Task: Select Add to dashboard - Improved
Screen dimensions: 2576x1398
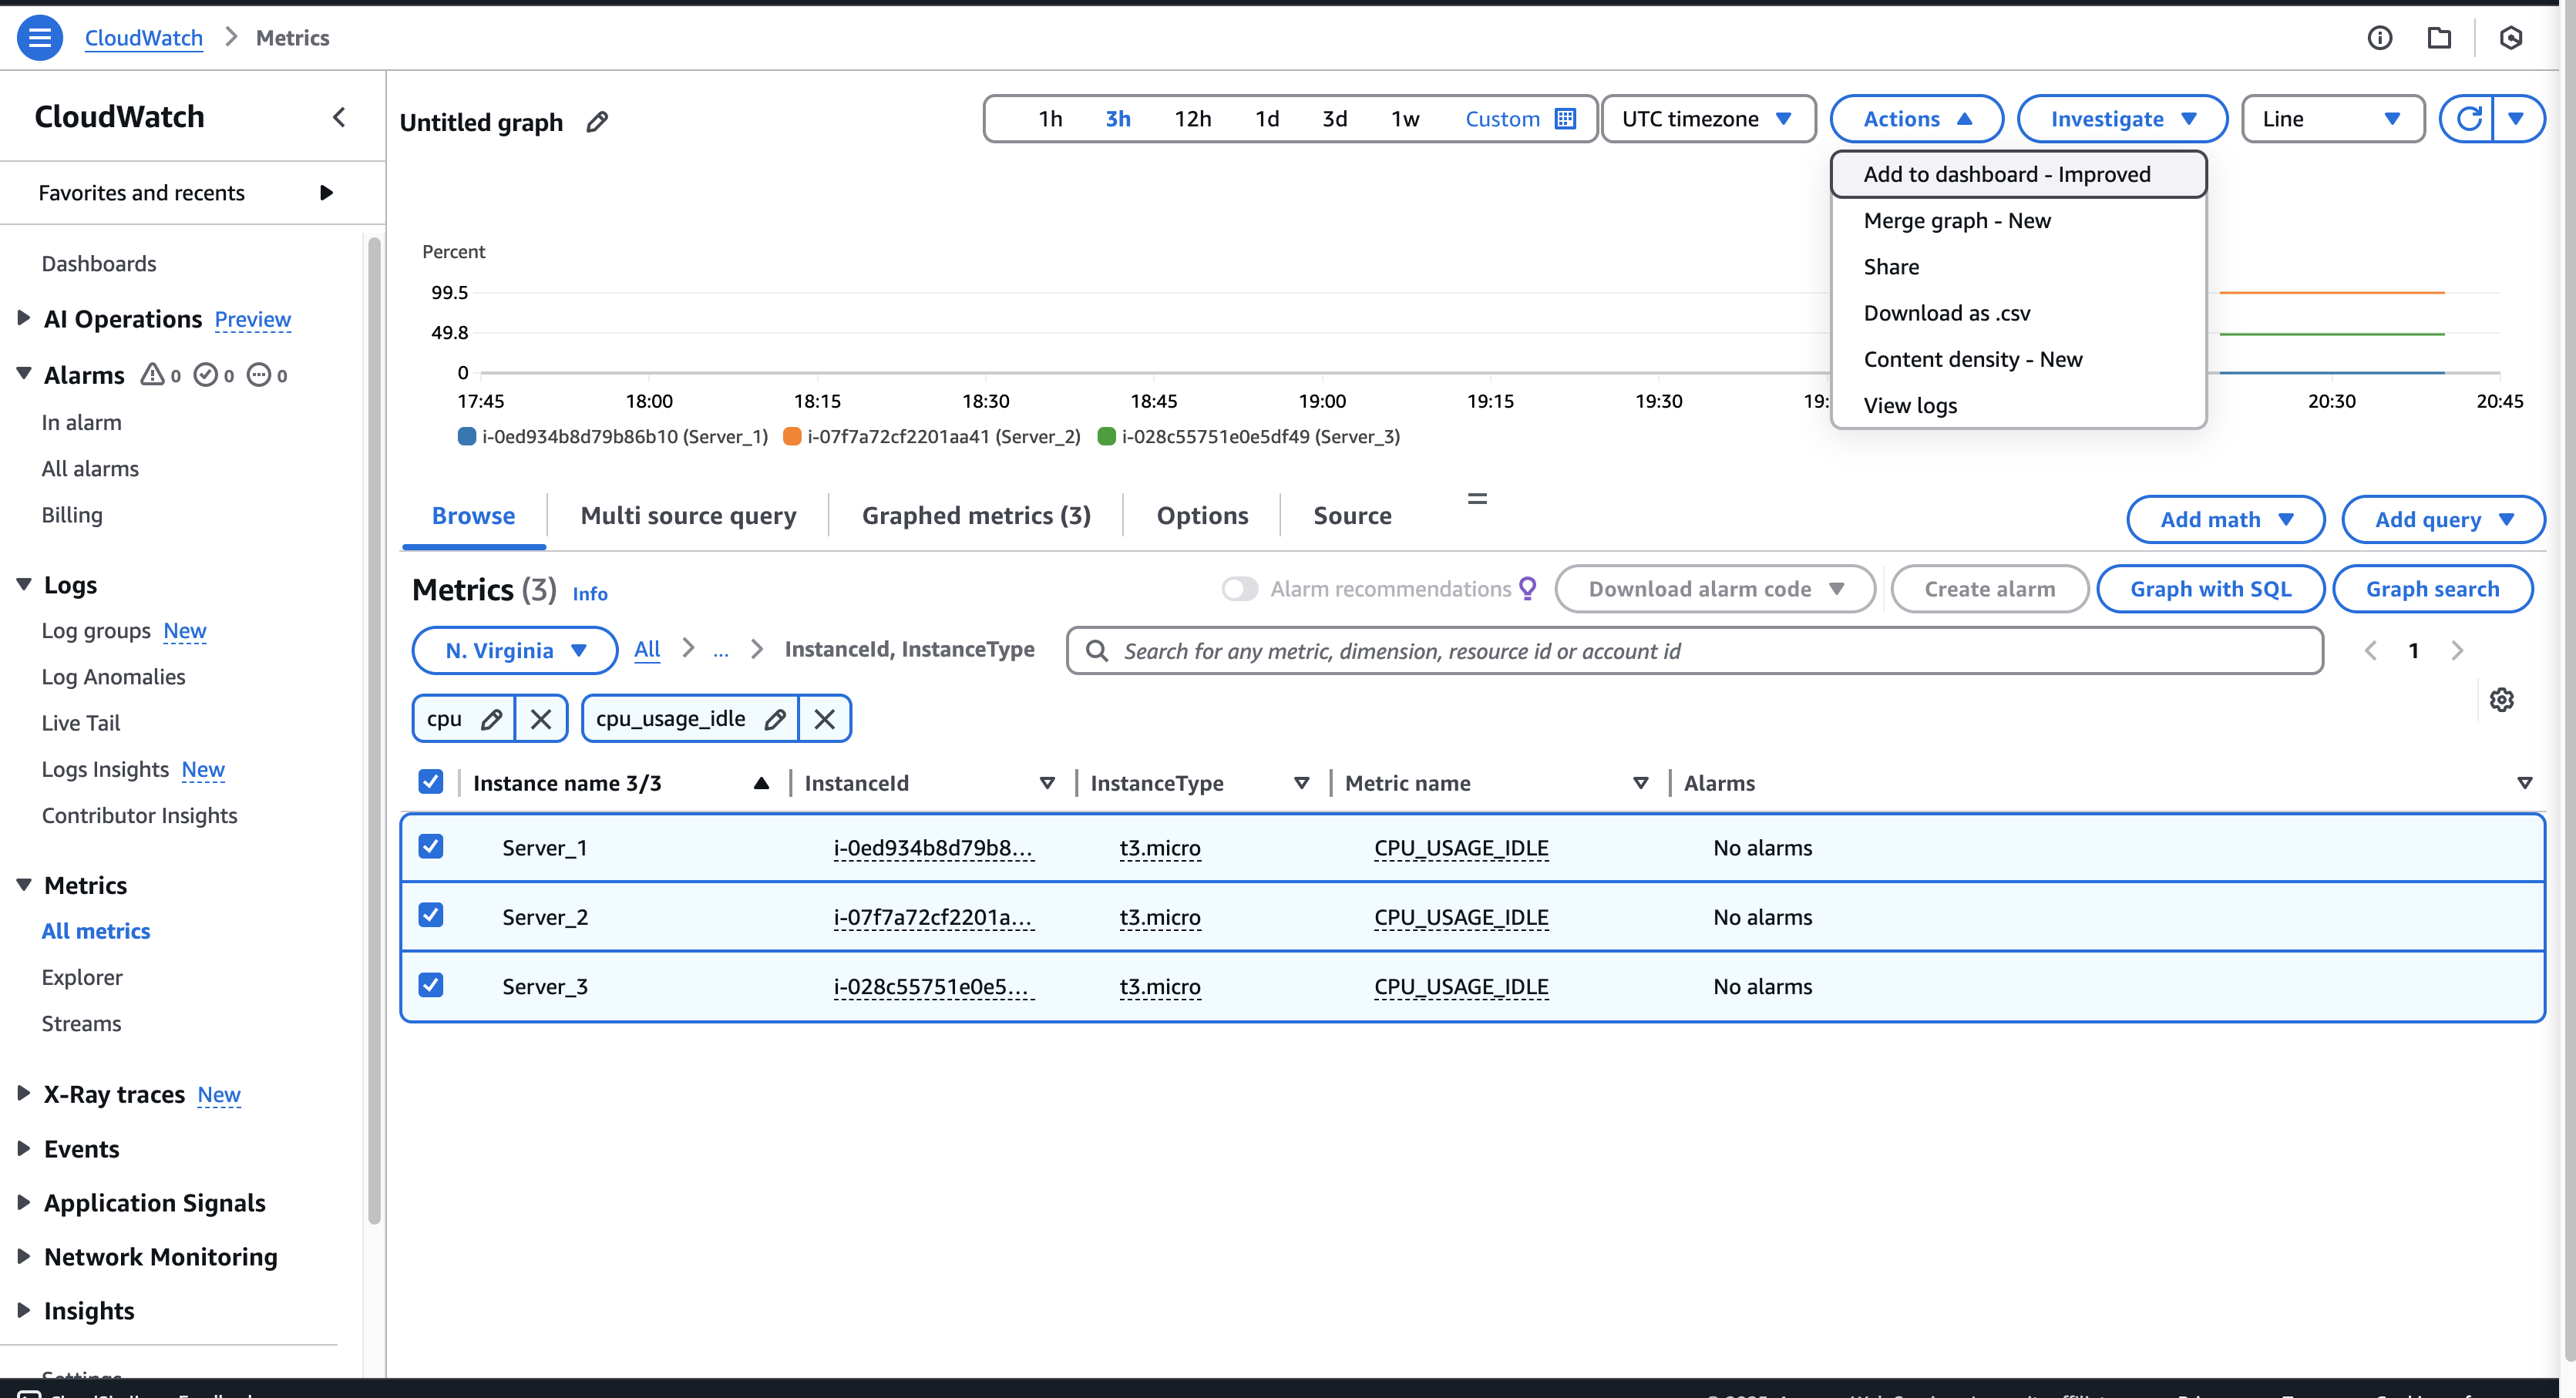Action: pos(2018,175)
